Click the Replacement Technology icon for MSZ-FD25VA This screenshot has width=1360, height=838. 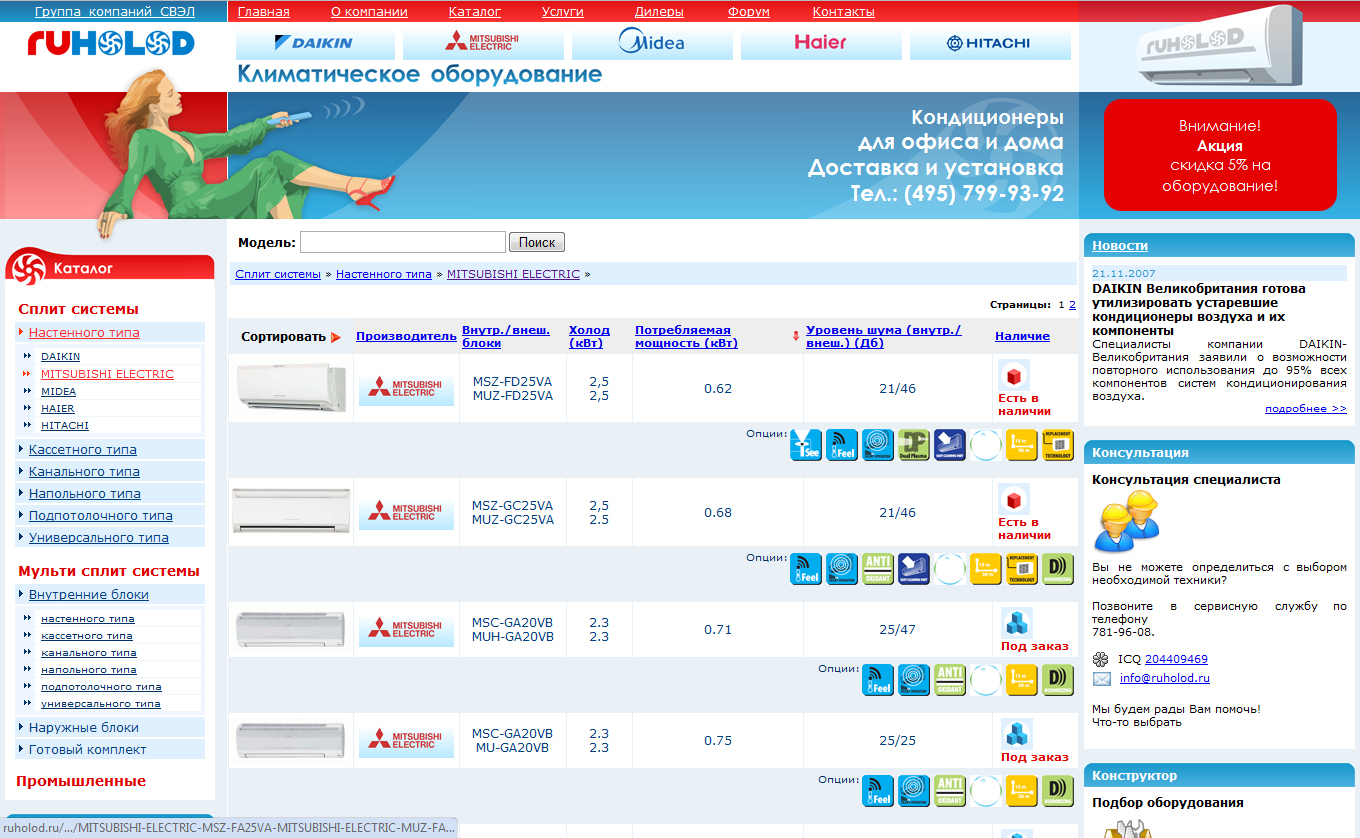point(1058,445)
